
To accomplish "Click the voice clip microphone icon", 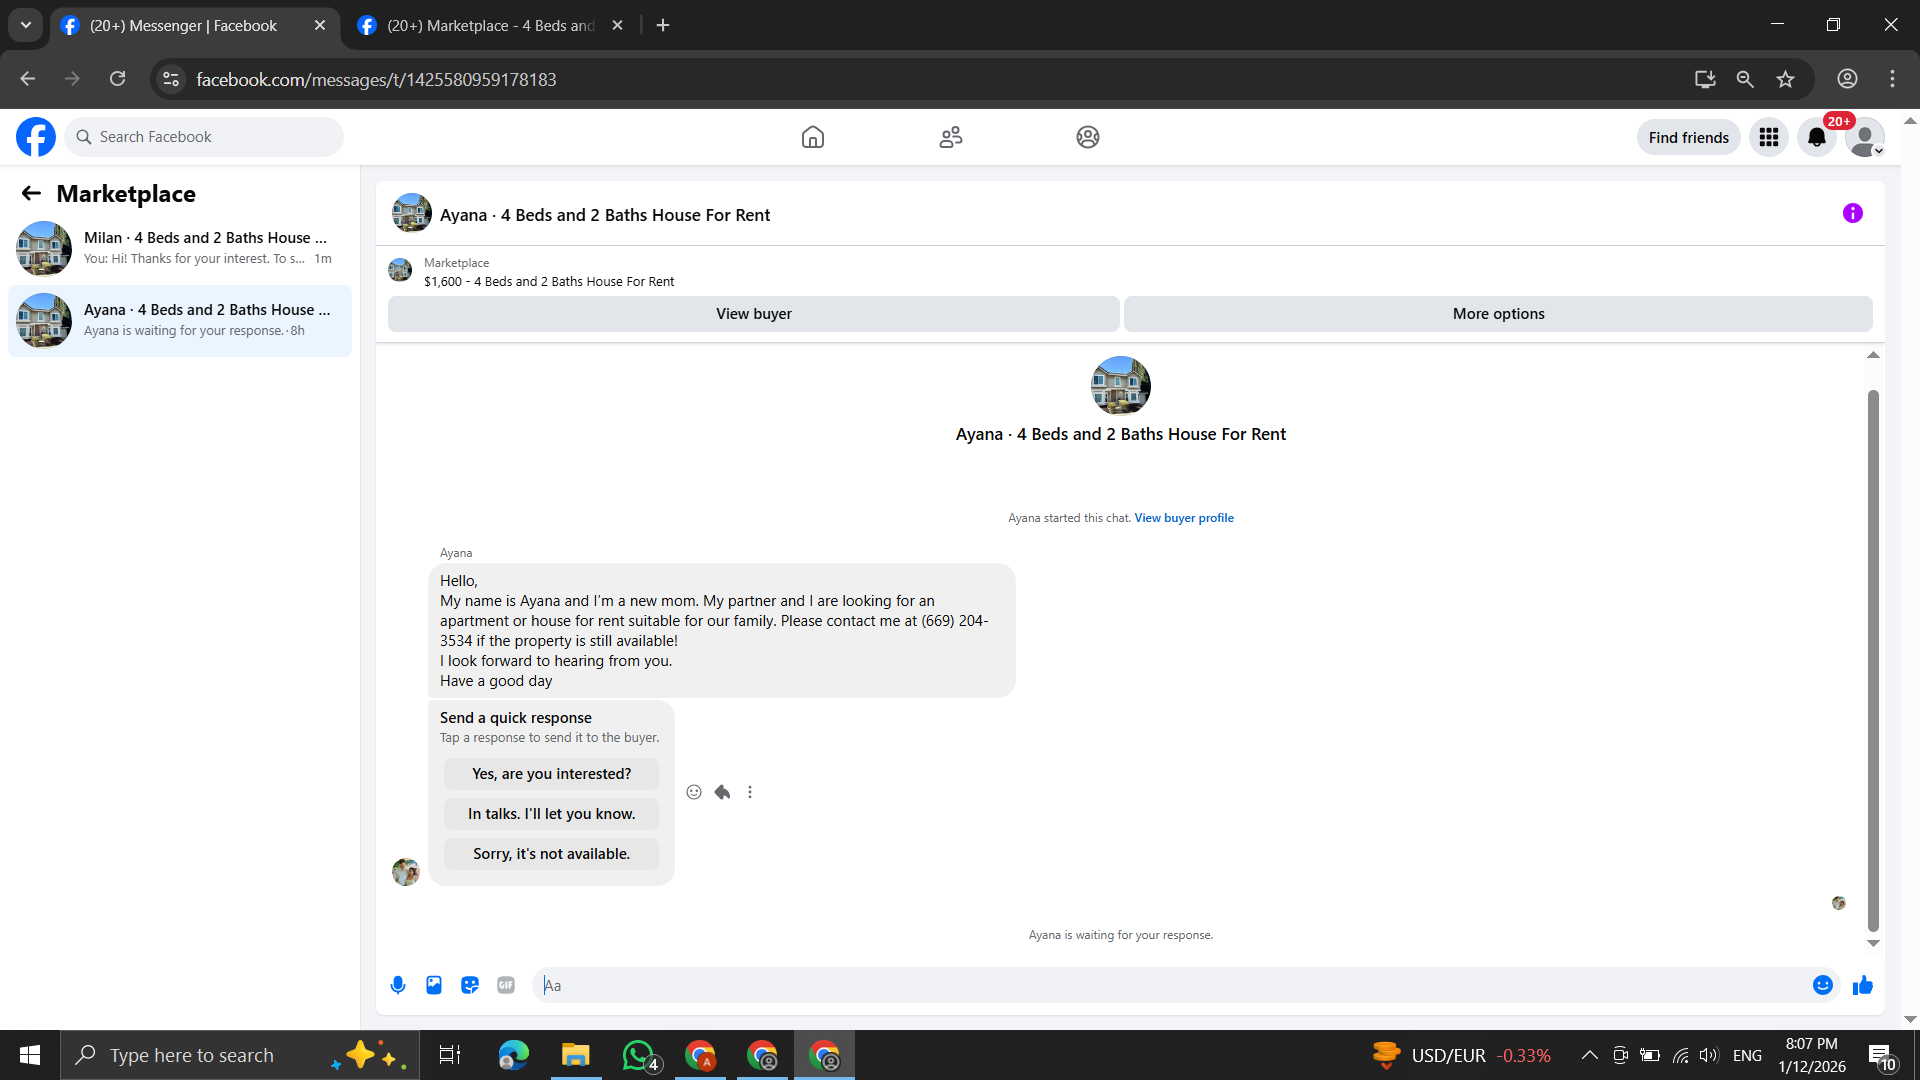I will (398, 985).
